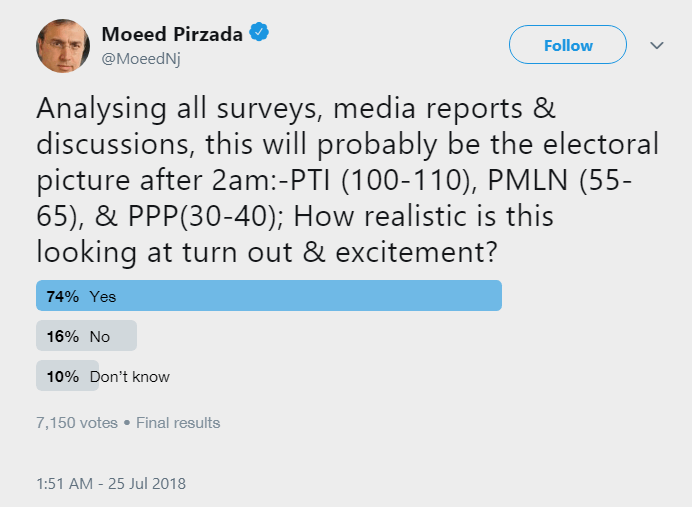Click the 'Don't know' option text
The image size is (692, 507).
[x=130, y=377]
